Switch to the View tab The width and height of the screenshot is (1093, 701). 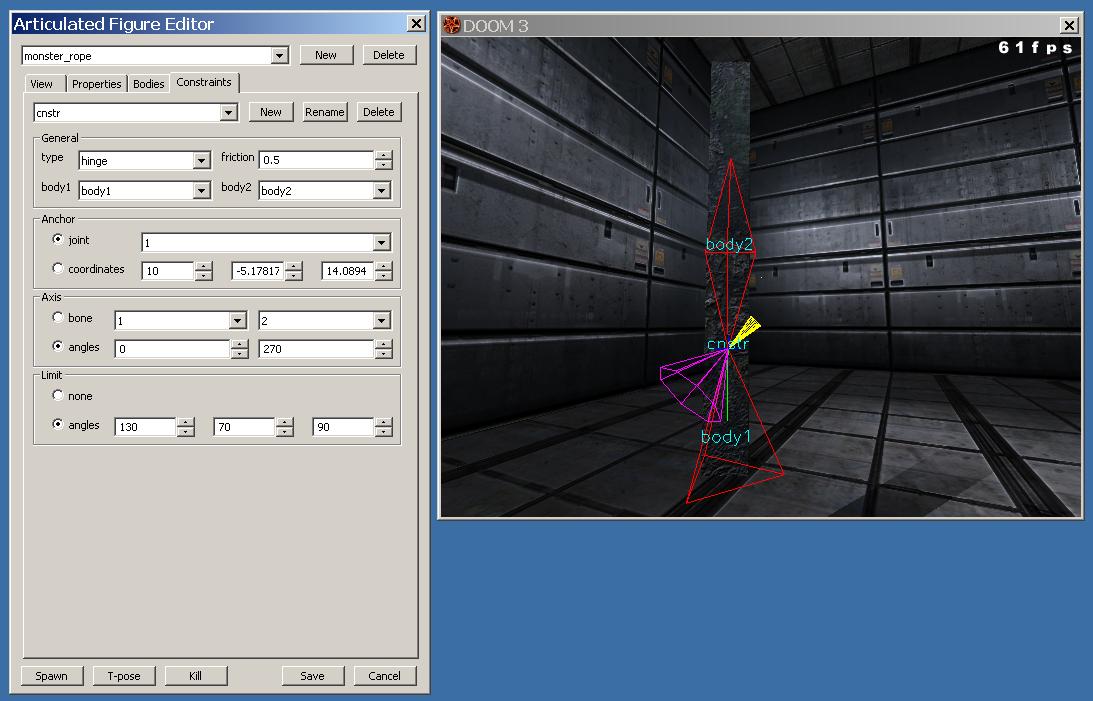pos(42,84)
